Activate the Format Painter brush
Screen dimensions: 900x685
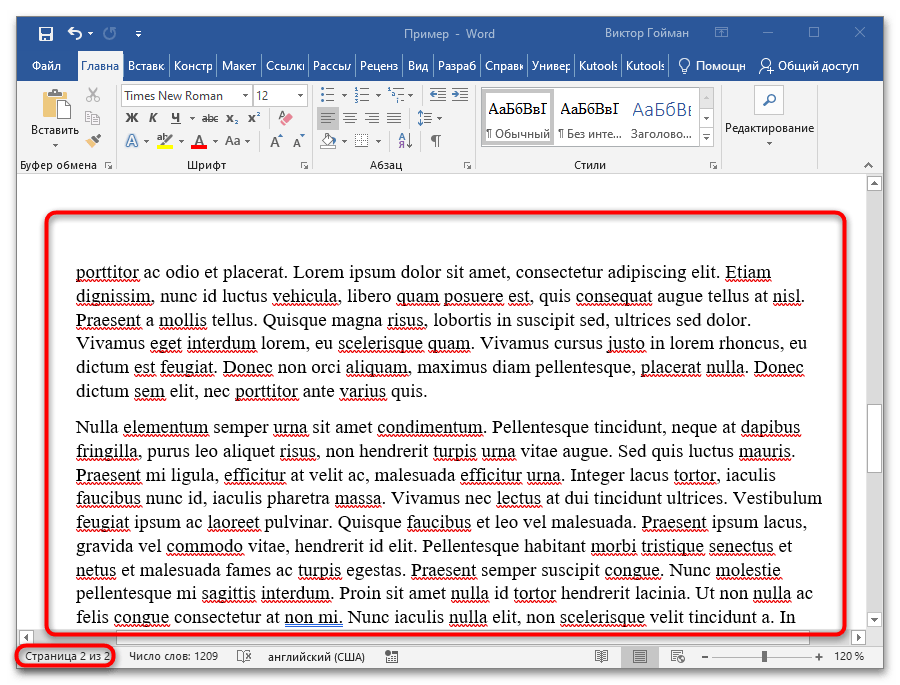pyautogui.click(x=92, y=140)
